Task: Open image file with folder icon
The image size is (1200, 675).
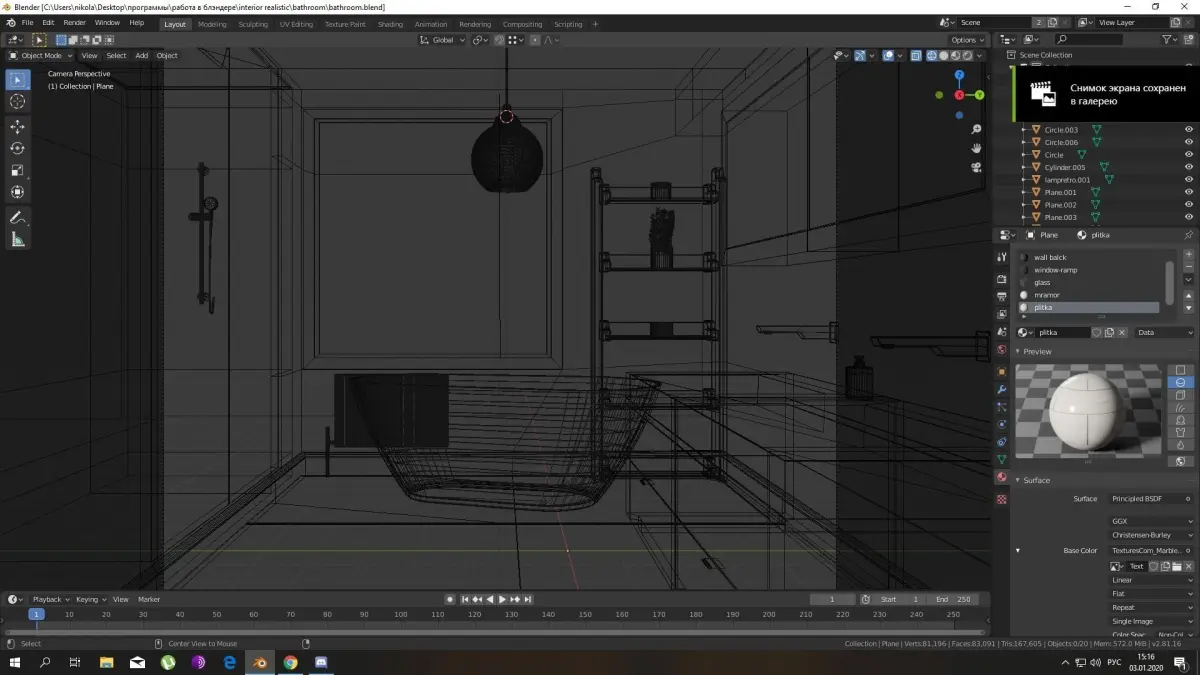Action: [x=1177, y=566]
